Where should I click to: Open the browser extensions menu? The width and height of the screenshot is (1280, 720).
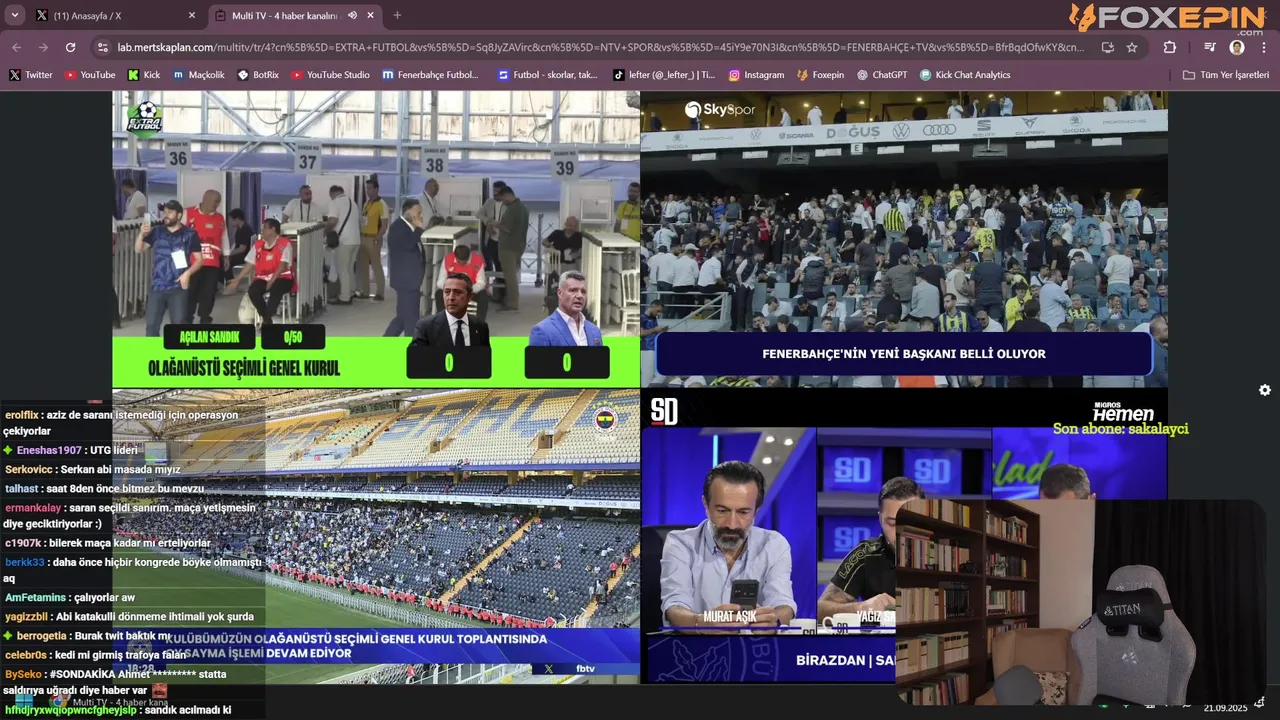click(1169, 47)
